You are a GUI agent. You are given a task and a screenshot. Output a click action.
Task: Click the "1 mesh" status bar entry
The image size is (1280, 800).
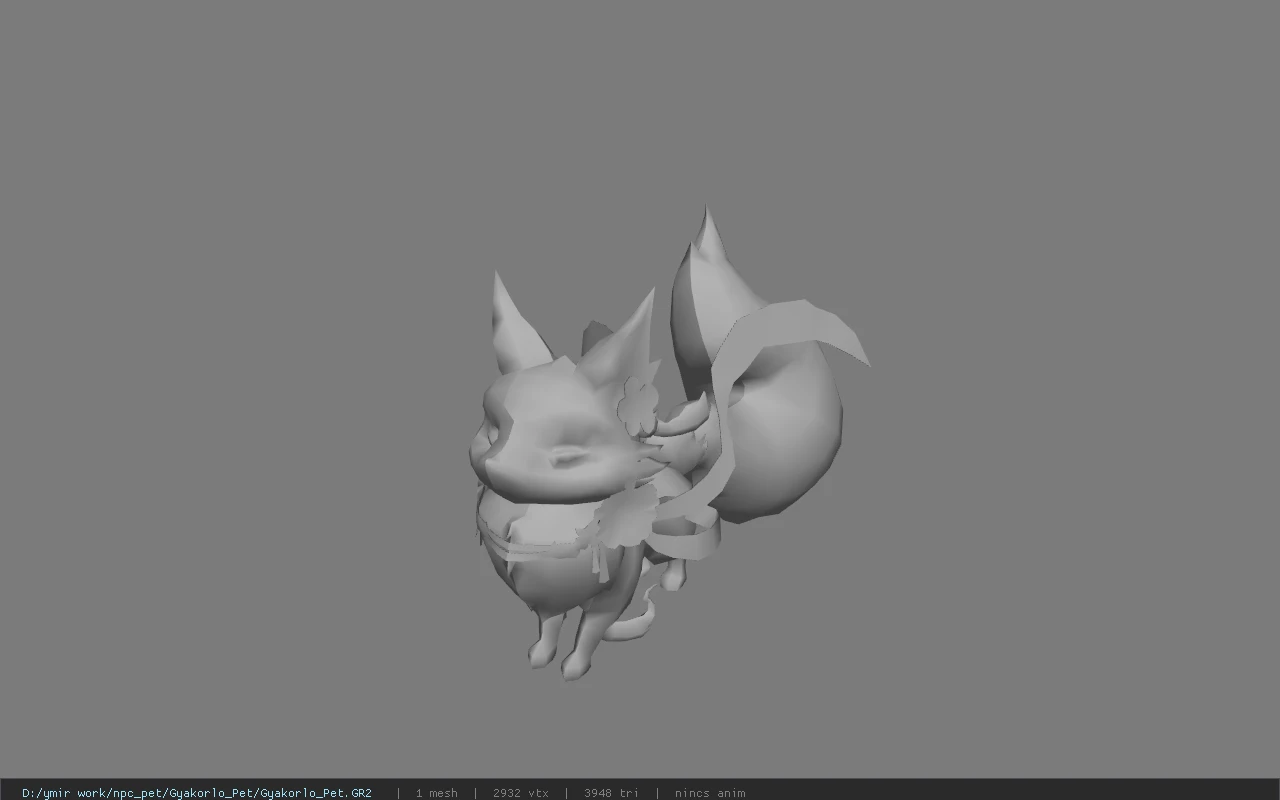(x=437, y=793)
